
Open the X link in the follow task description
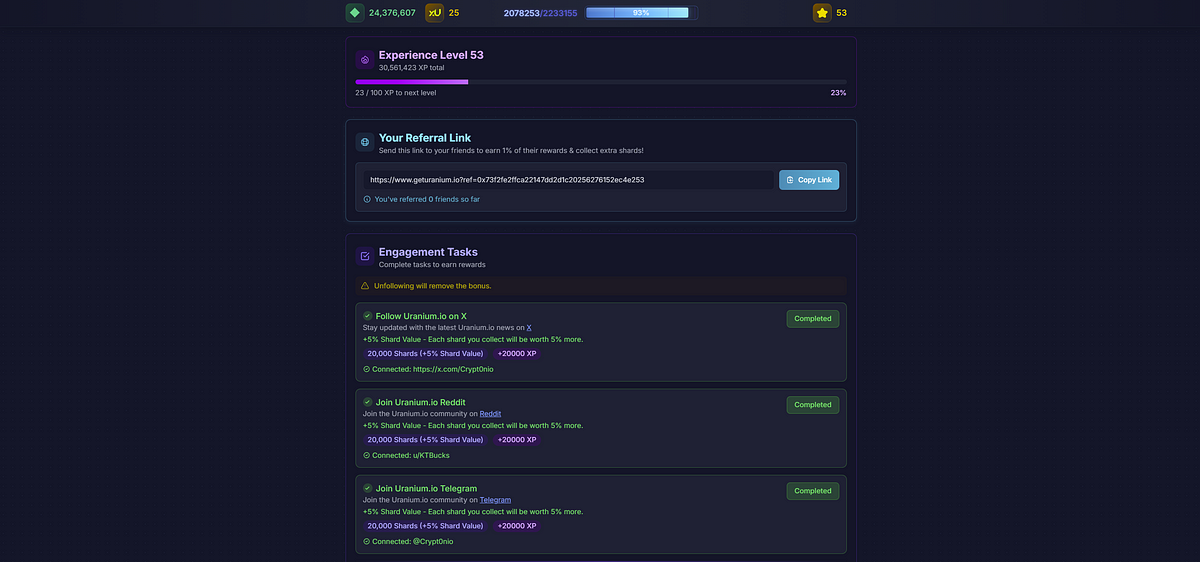pyautogui.click(x=529, y=327)
